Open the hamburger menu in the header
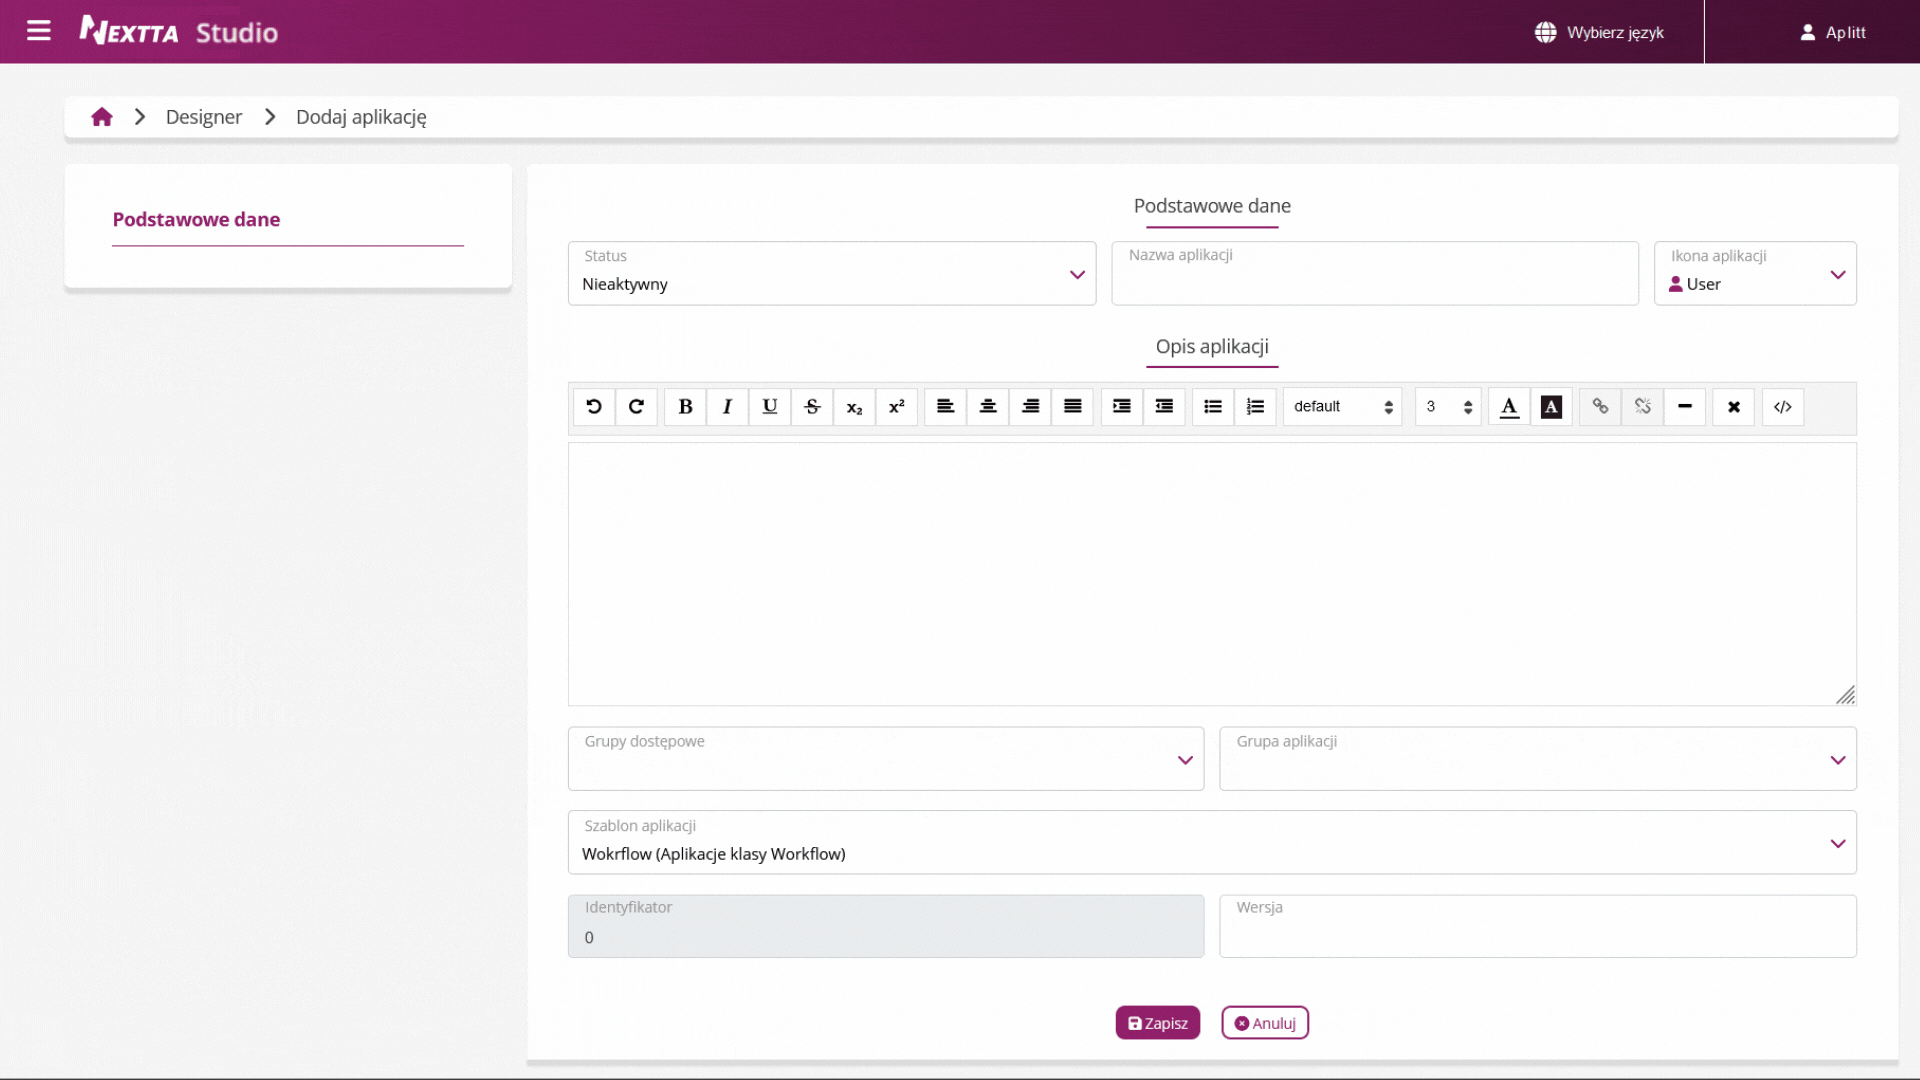Viewport: 1920px width, 1080px height. [x=39, y=31]
